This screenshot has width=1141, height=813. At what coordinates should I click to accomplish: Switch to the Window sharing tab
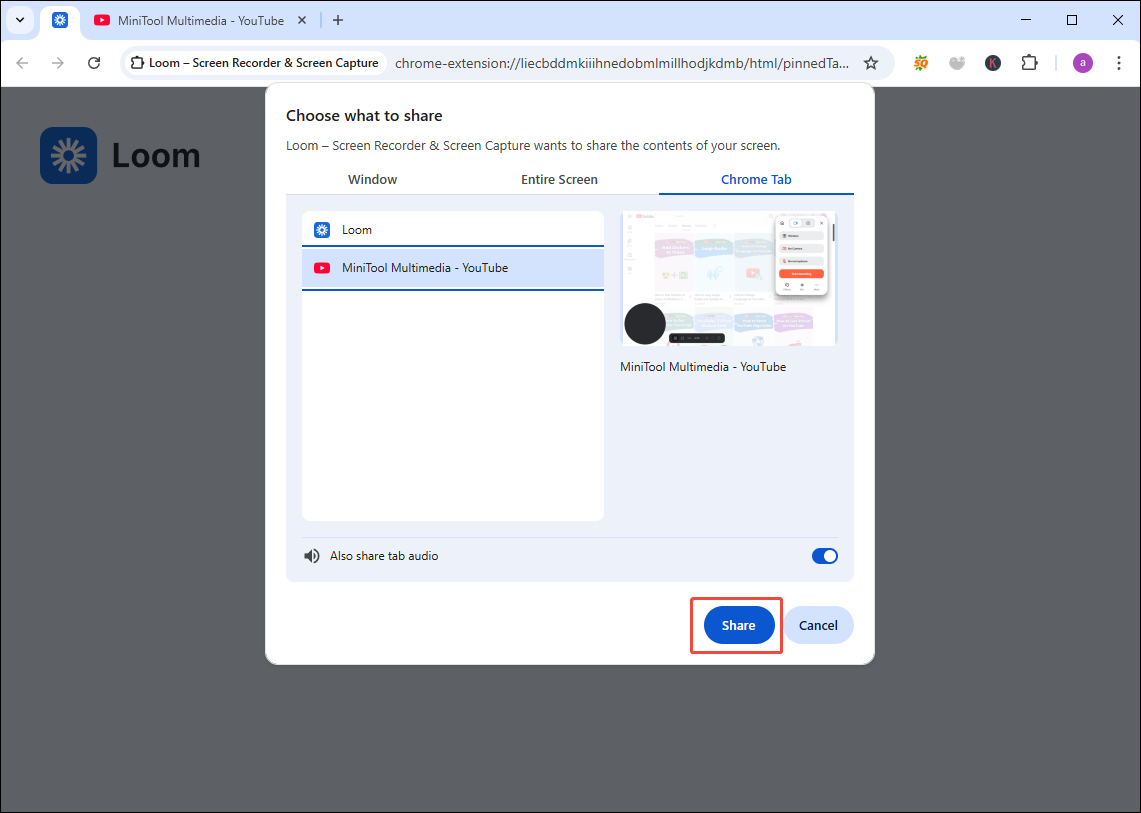pos(372,179)
